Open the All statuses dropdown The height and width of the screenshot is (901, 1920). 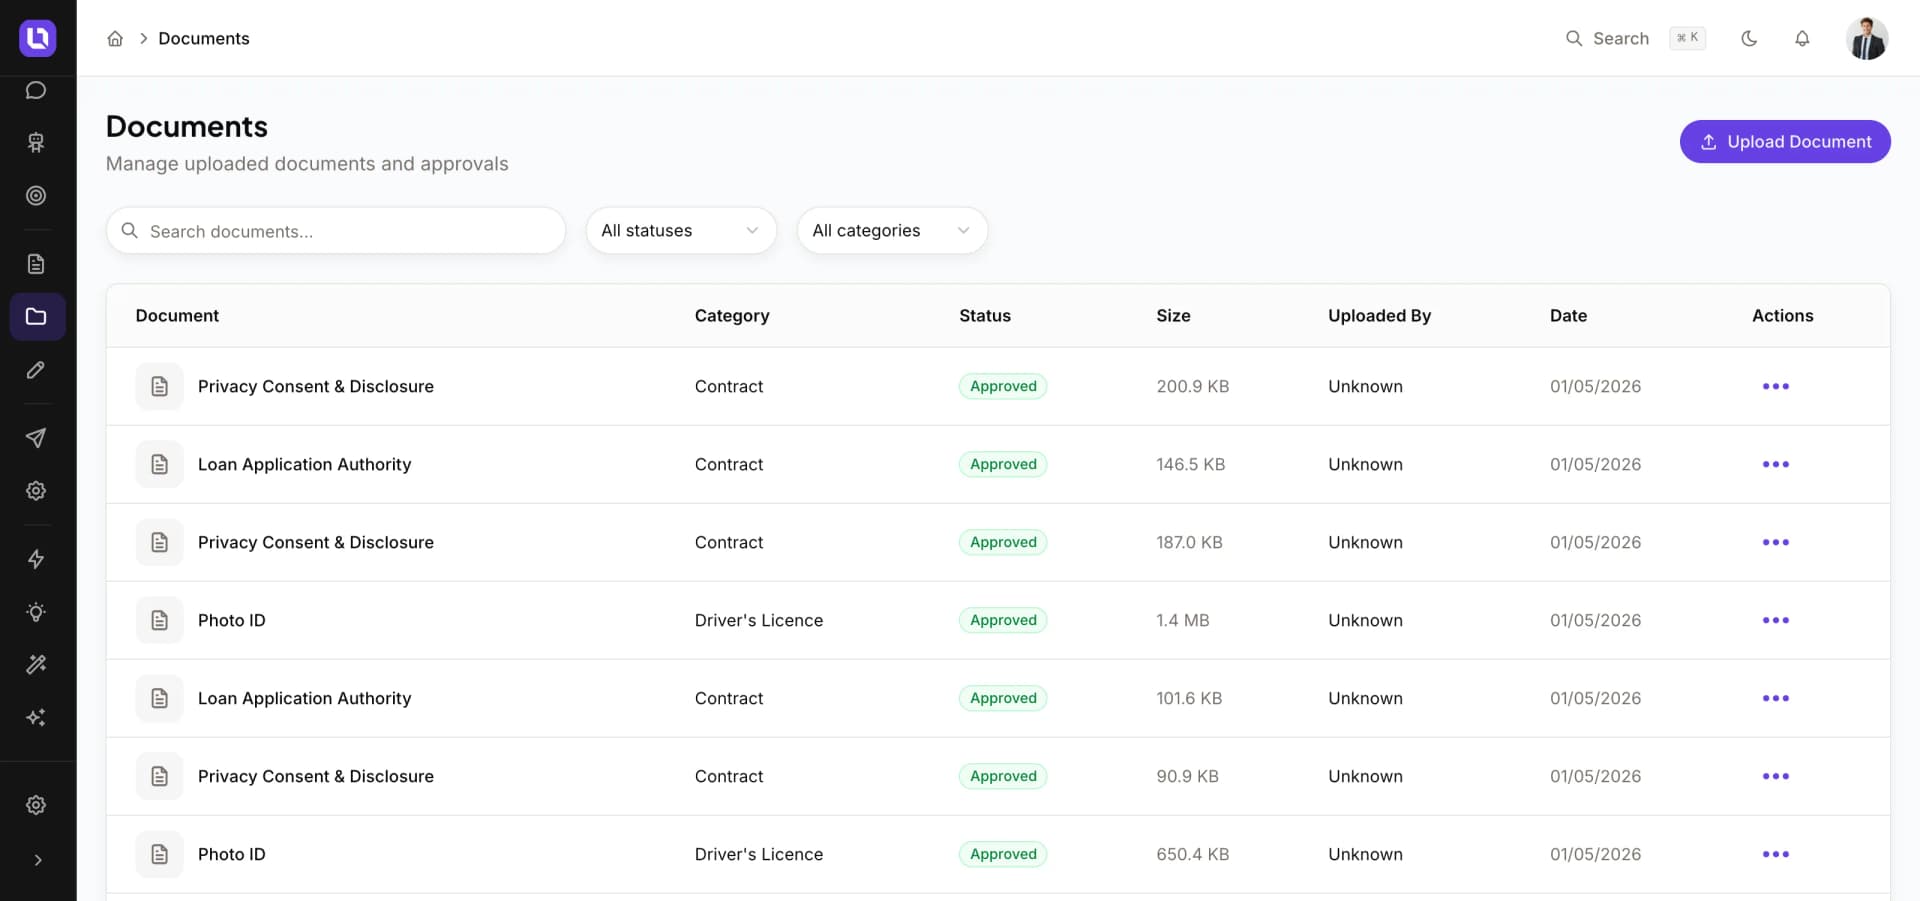[x=681, y=231]
